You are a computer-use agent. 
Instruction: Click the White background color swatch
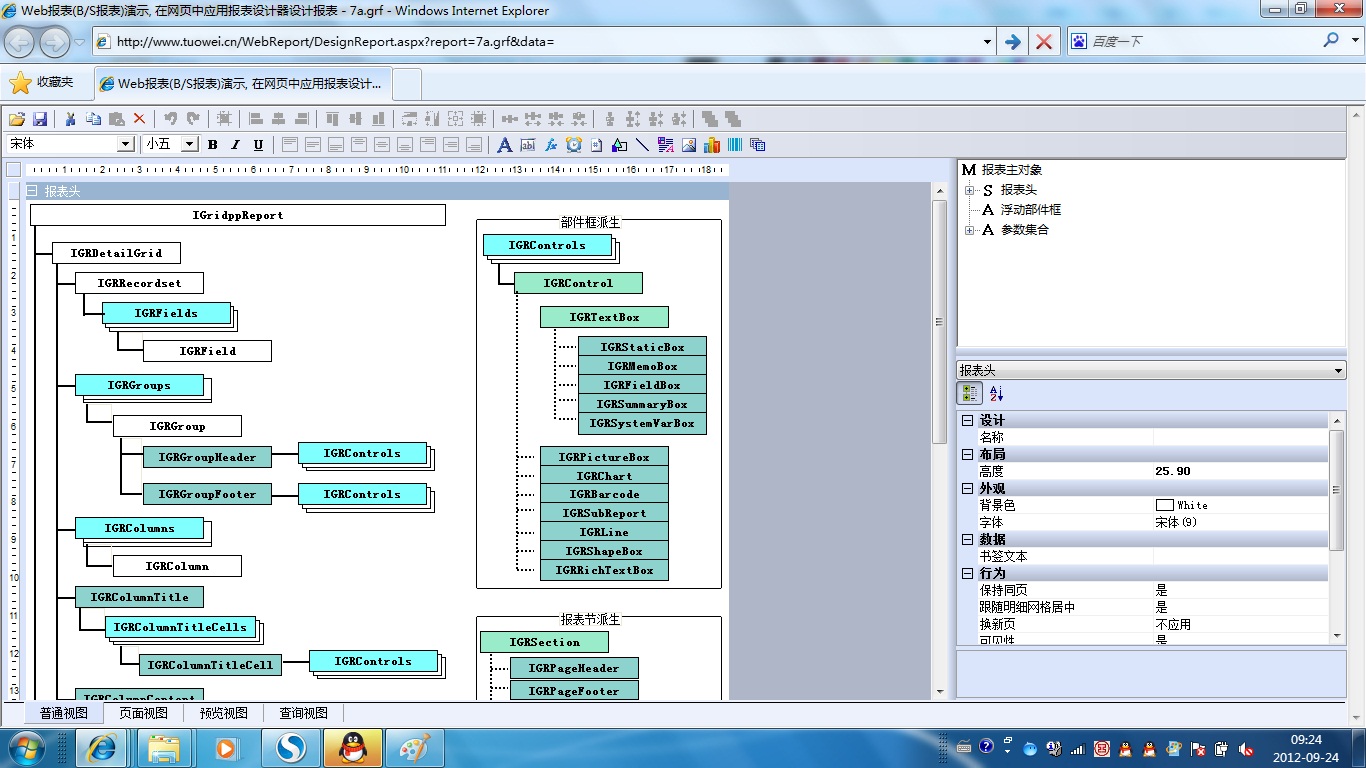pos(1164,505)
